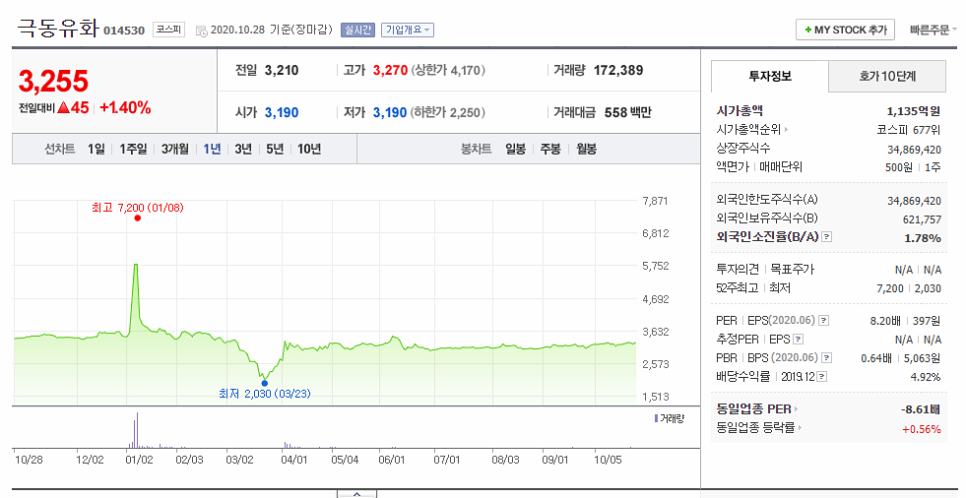Click the current price 3,255
The height and width of the screenshot is (498, 966).
click(x=54, y=81)
